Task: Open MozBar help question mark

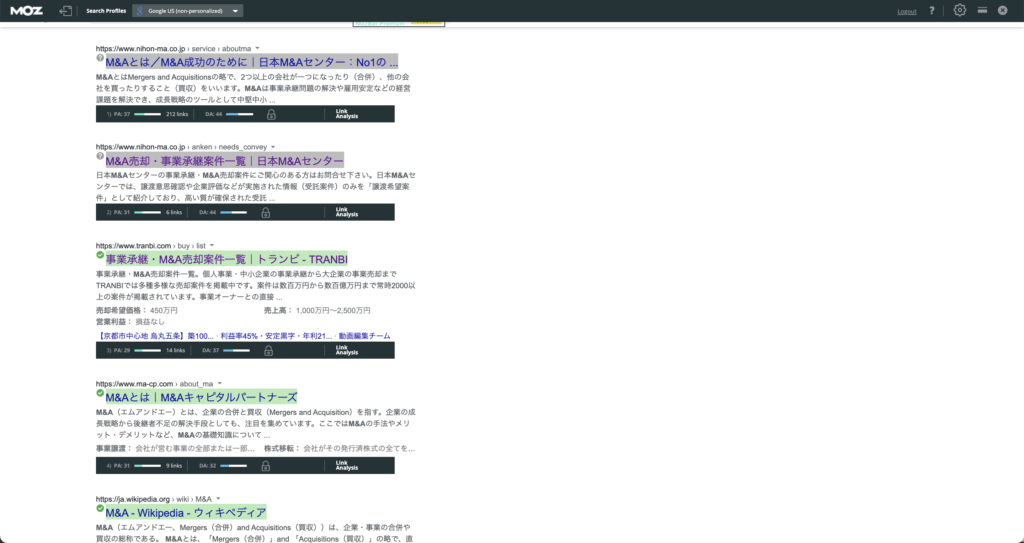Action: coord(932,10)
